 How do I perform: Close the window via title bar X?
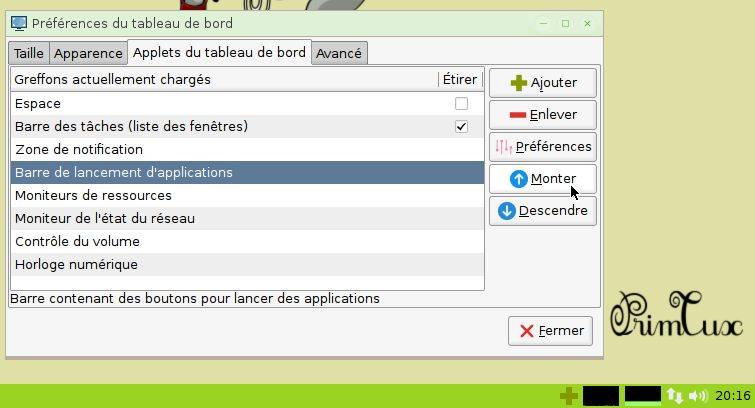tap(587, 23)
